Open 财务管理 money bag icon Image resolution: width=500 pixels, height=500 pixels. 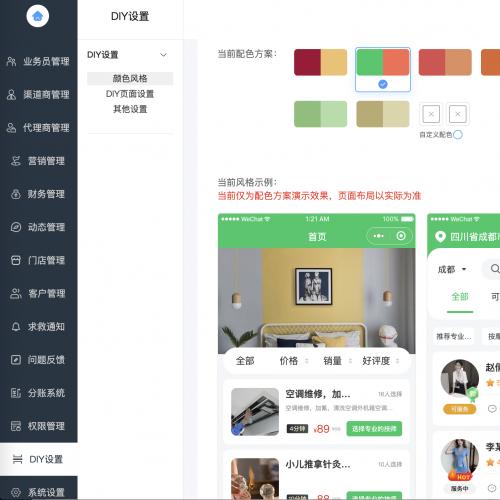point(16,194)
